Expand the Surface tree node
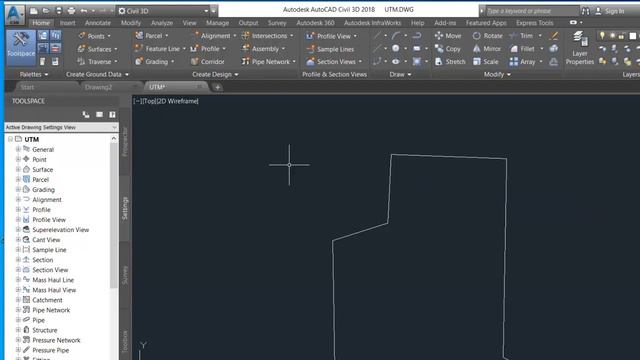 click(18, 169)
